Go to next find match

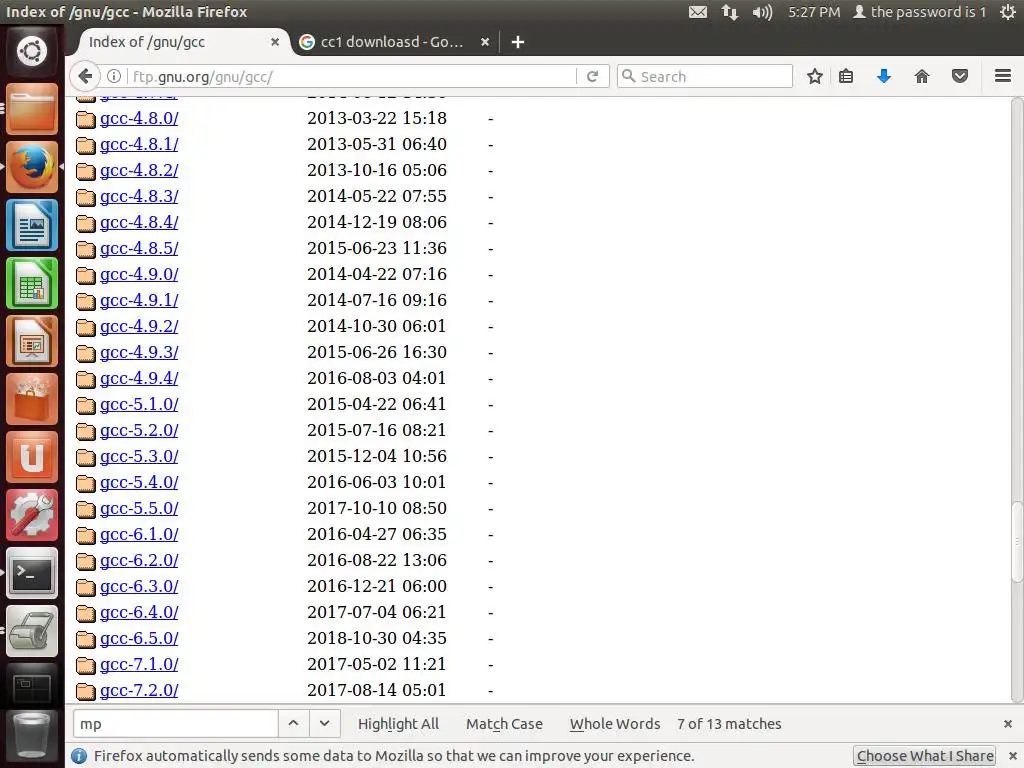325,724
